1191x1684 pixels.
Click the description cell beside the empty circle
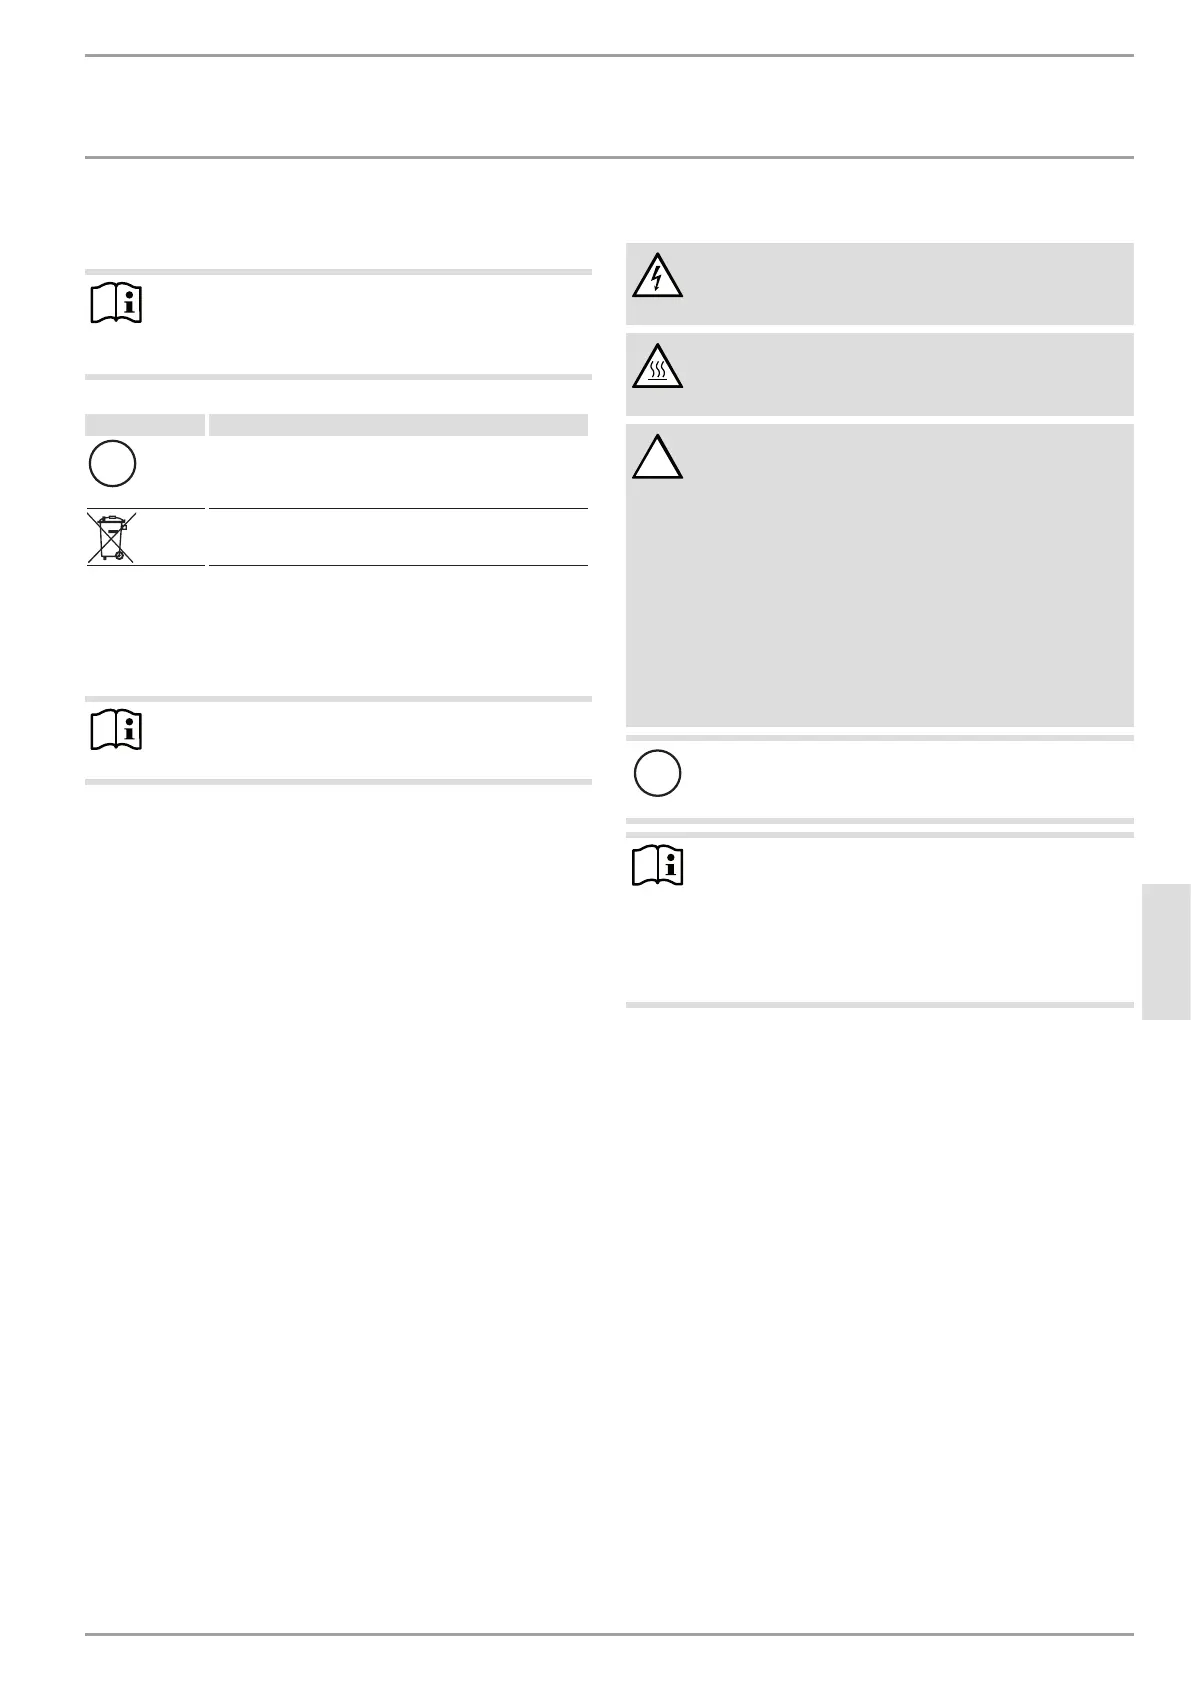(x=397, y=471)
